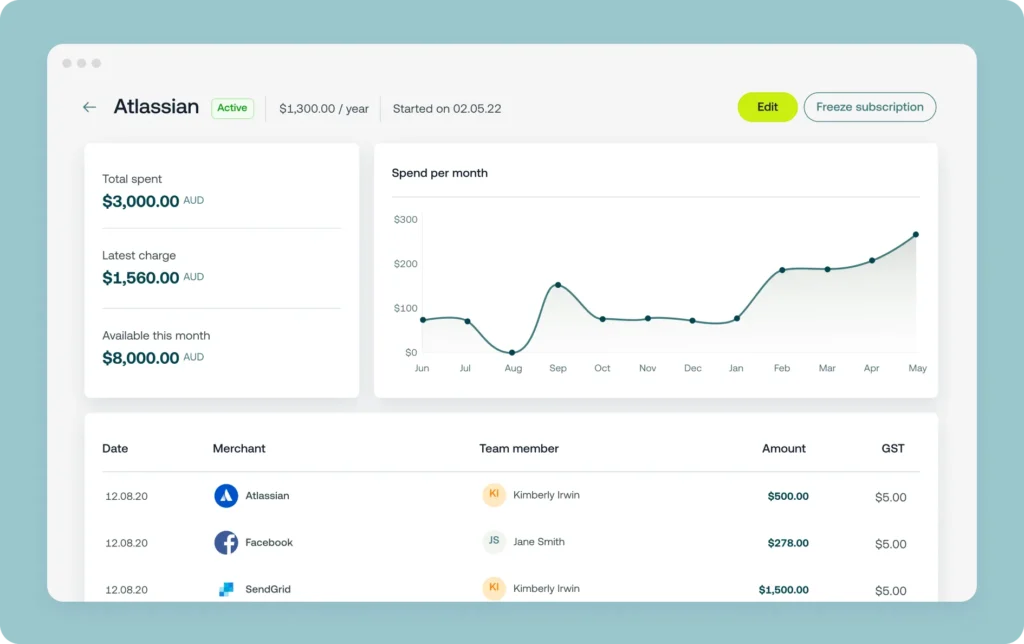
Task: Click the Spend per month heading
Action: (440, 173)
